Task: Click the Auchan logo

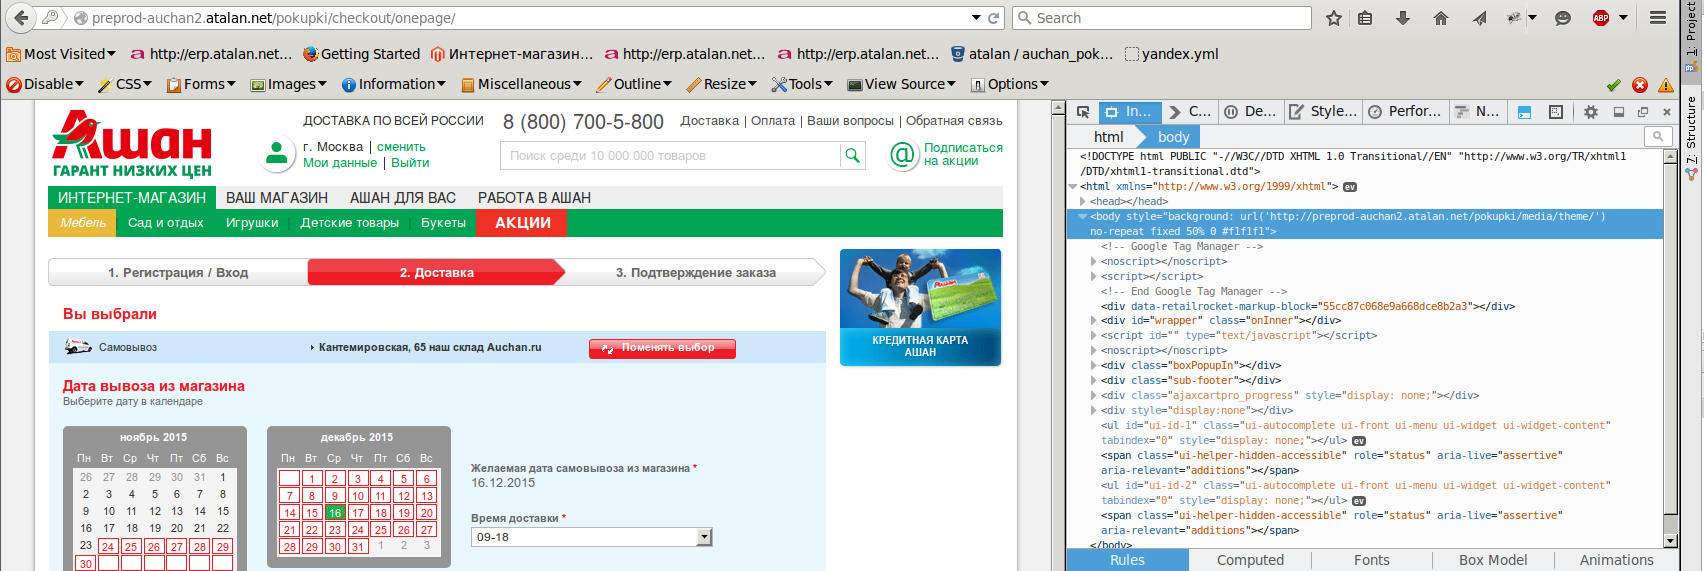Action: 132,143
